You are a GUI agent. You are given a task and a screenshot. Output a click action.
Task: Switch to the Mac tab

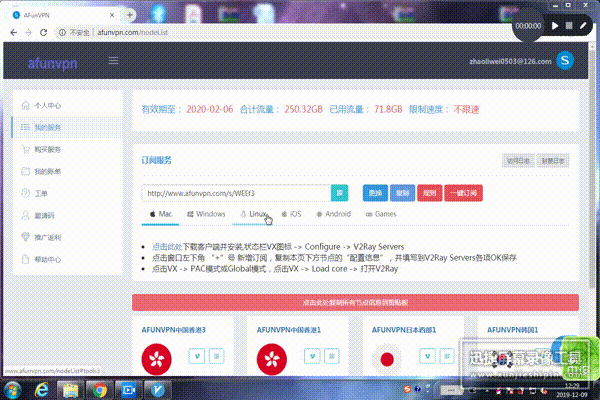point(160,214)
